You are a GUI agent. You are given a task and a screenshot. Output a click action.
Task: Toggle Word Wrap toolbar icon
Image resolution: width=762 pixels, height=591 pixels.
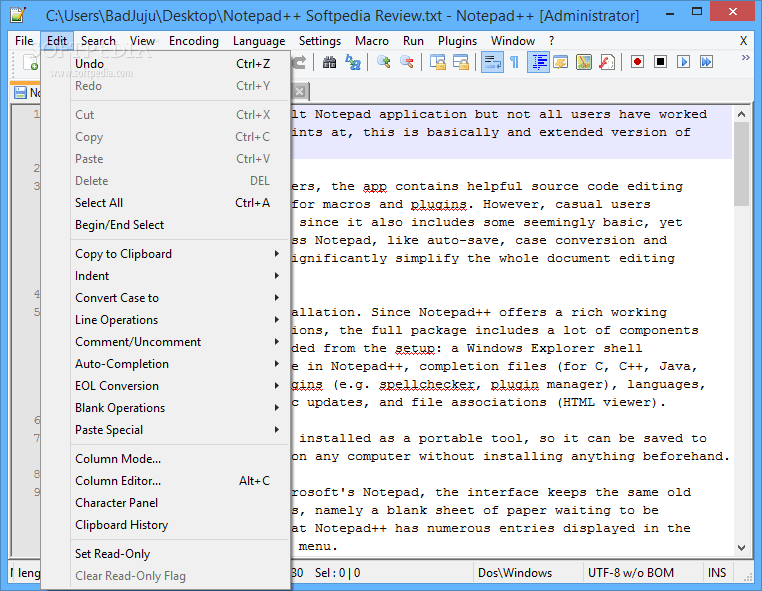click(x=492, y=62)
